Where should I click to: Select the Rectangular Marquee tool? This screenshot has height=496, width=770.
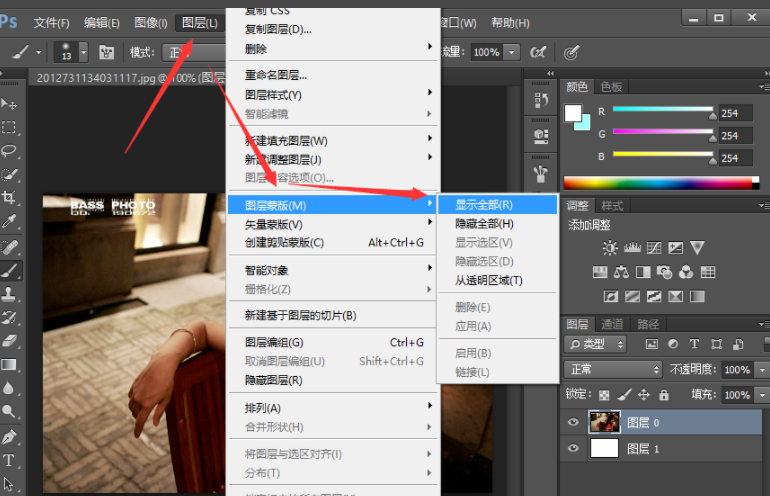[9, 127]
